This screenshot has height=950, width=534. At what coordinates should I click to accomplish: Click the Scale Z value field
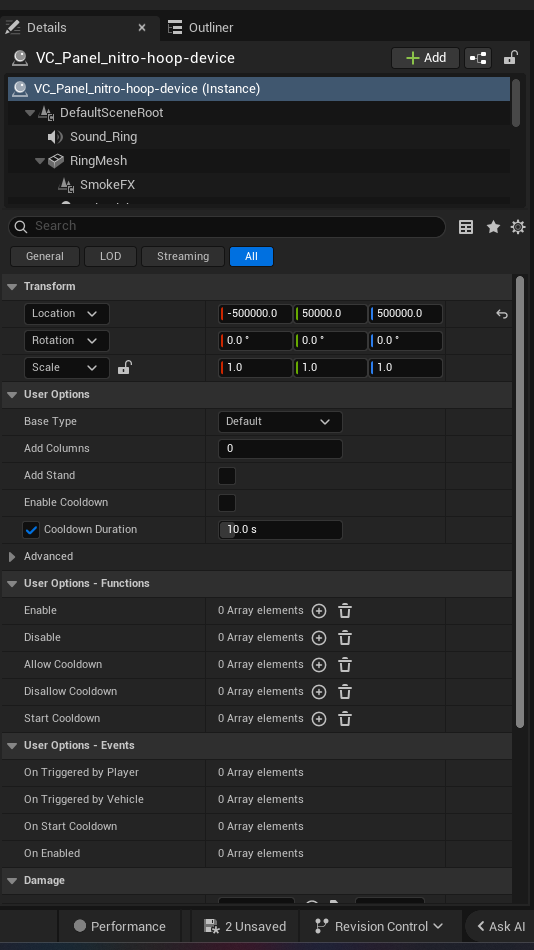click(406, 368)
